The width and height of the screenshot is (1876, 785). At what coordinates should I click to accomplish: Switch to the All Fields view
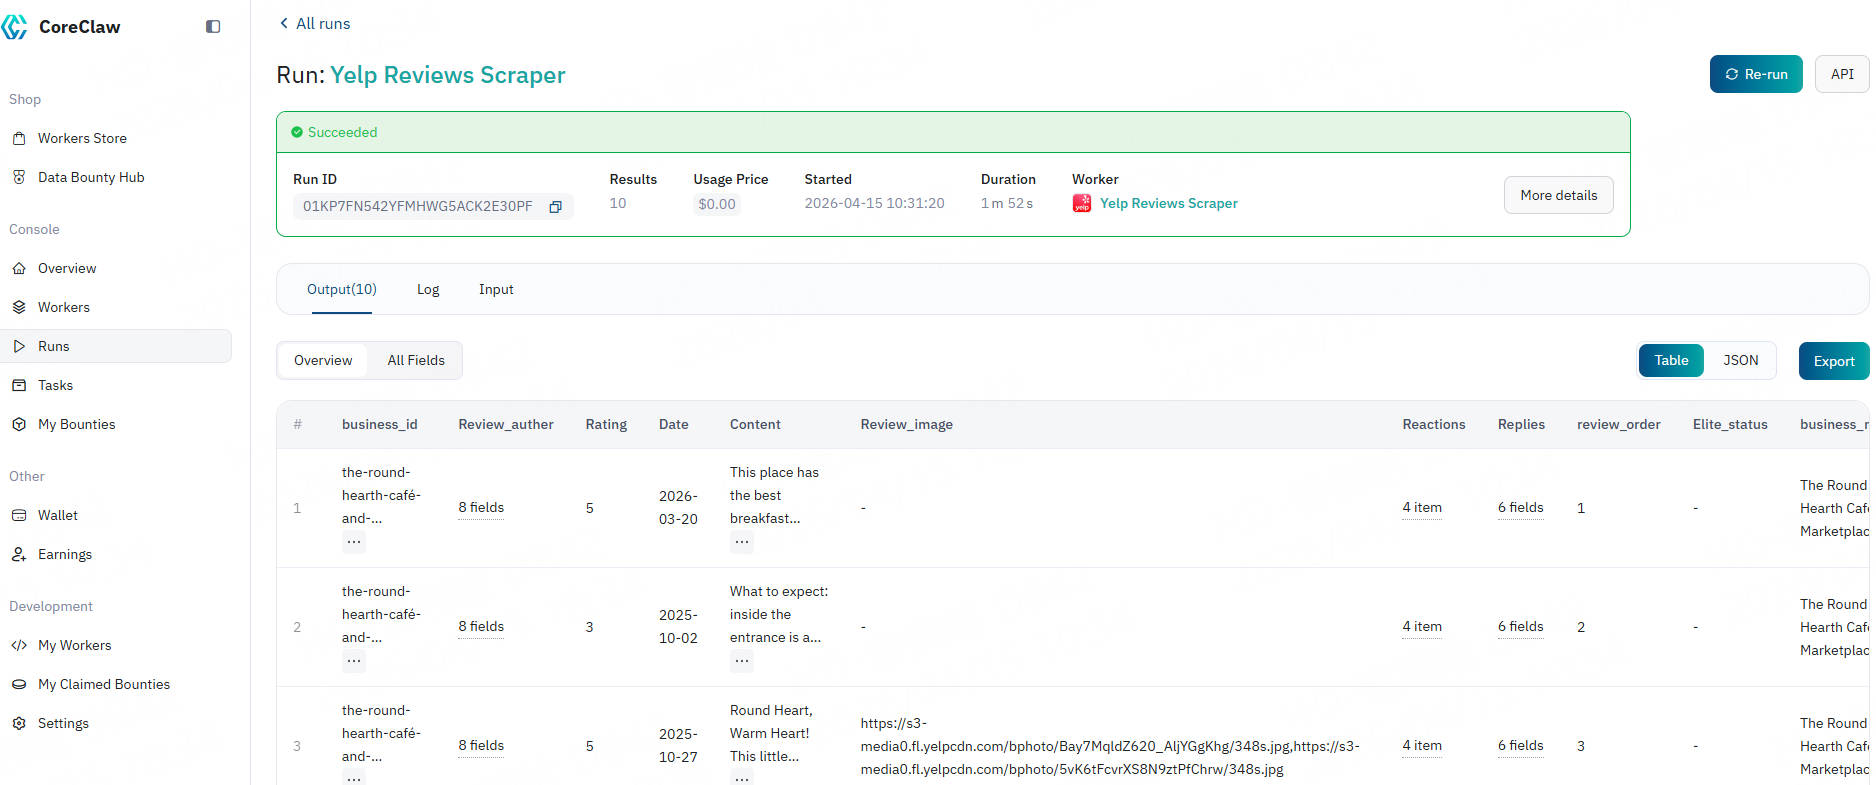pos(416,361)
